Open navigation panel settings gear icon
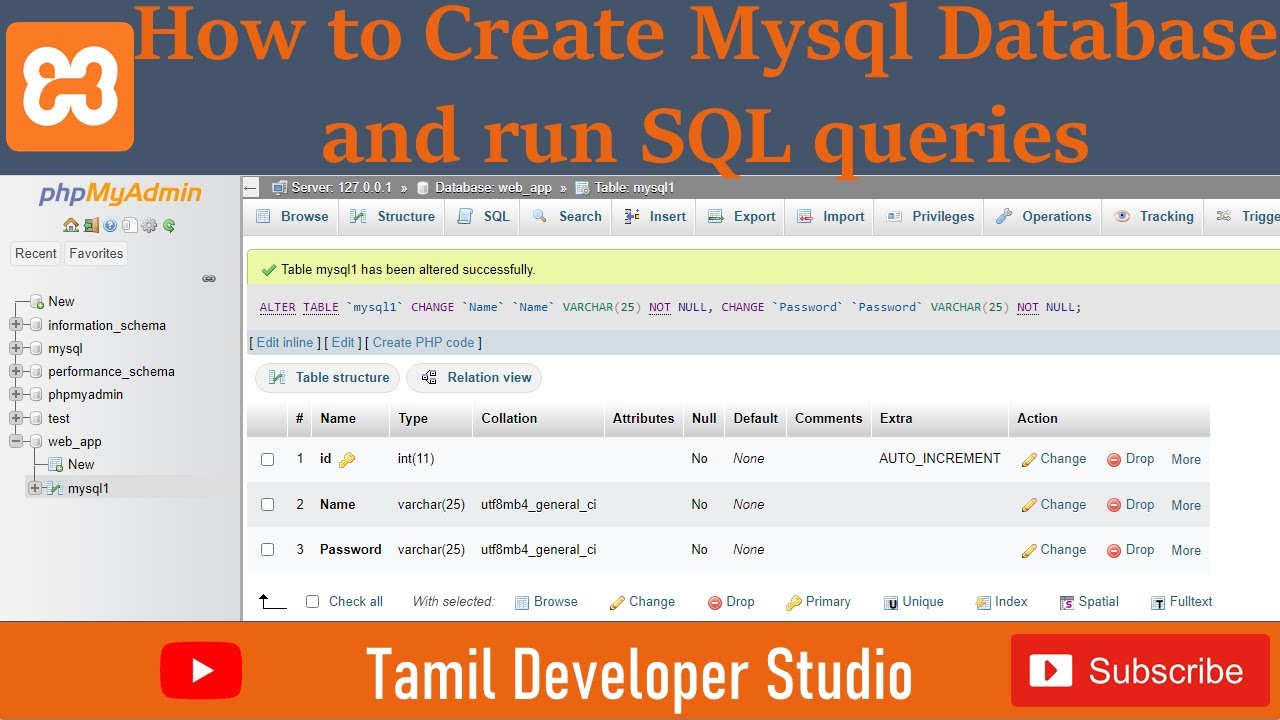The width and height of the screenshot is (1280, 720). (149, 225)
